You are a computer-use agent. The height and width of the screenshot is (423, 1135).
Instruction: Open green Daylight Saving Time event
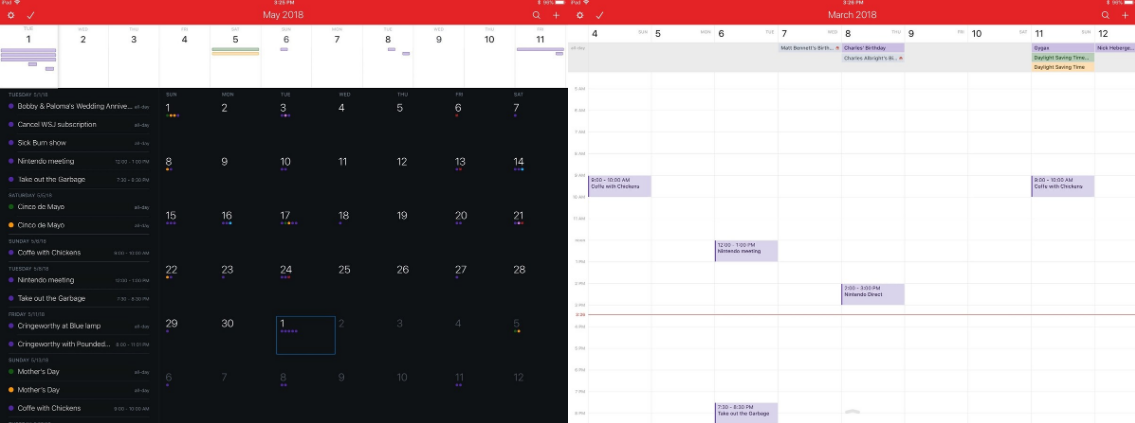click(x=1063, y=58)
